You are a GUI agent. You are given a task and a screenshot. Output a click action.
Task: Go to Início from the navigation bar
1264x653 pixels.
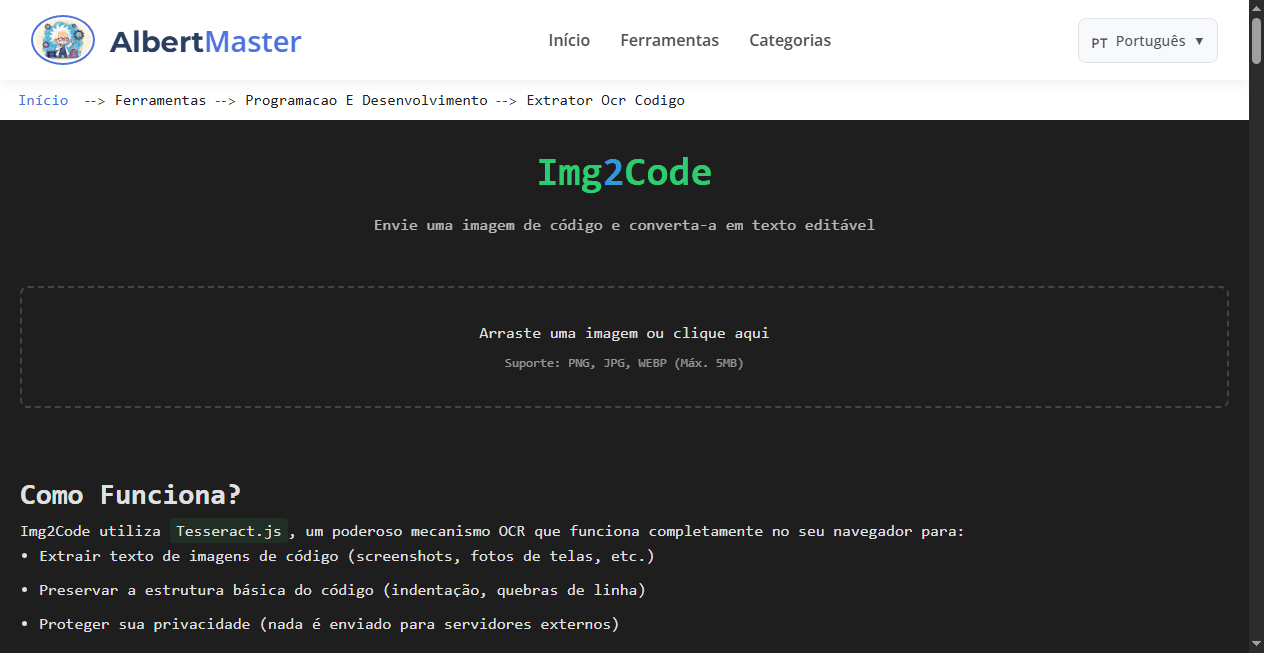point(568,40)
